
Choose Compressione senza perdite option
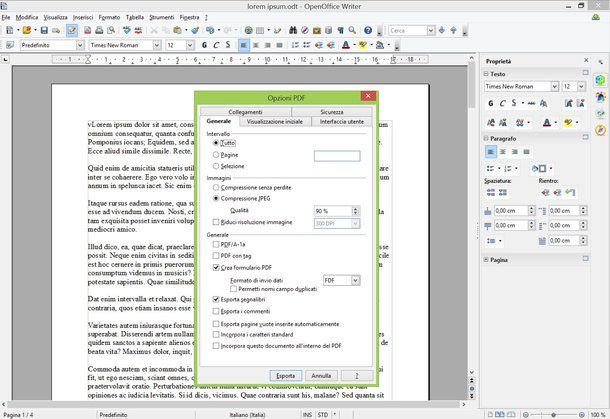[x=216, y=188]
